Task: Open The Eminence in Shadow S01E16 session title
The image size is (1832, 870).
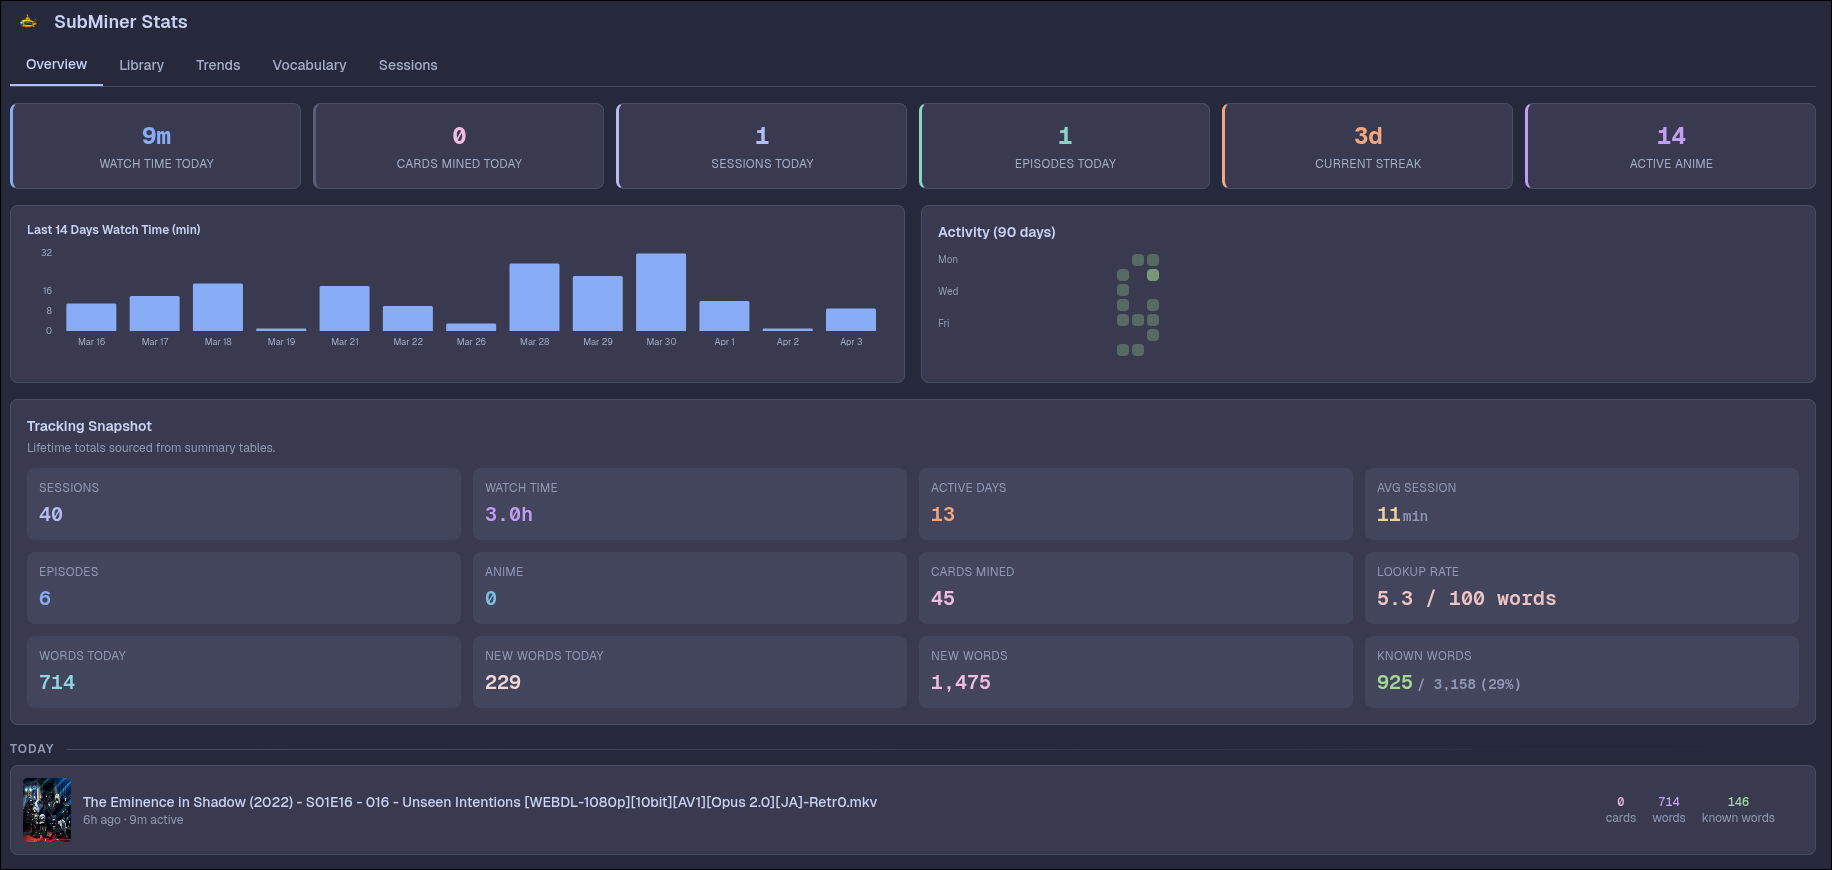Action: point(479,802)
